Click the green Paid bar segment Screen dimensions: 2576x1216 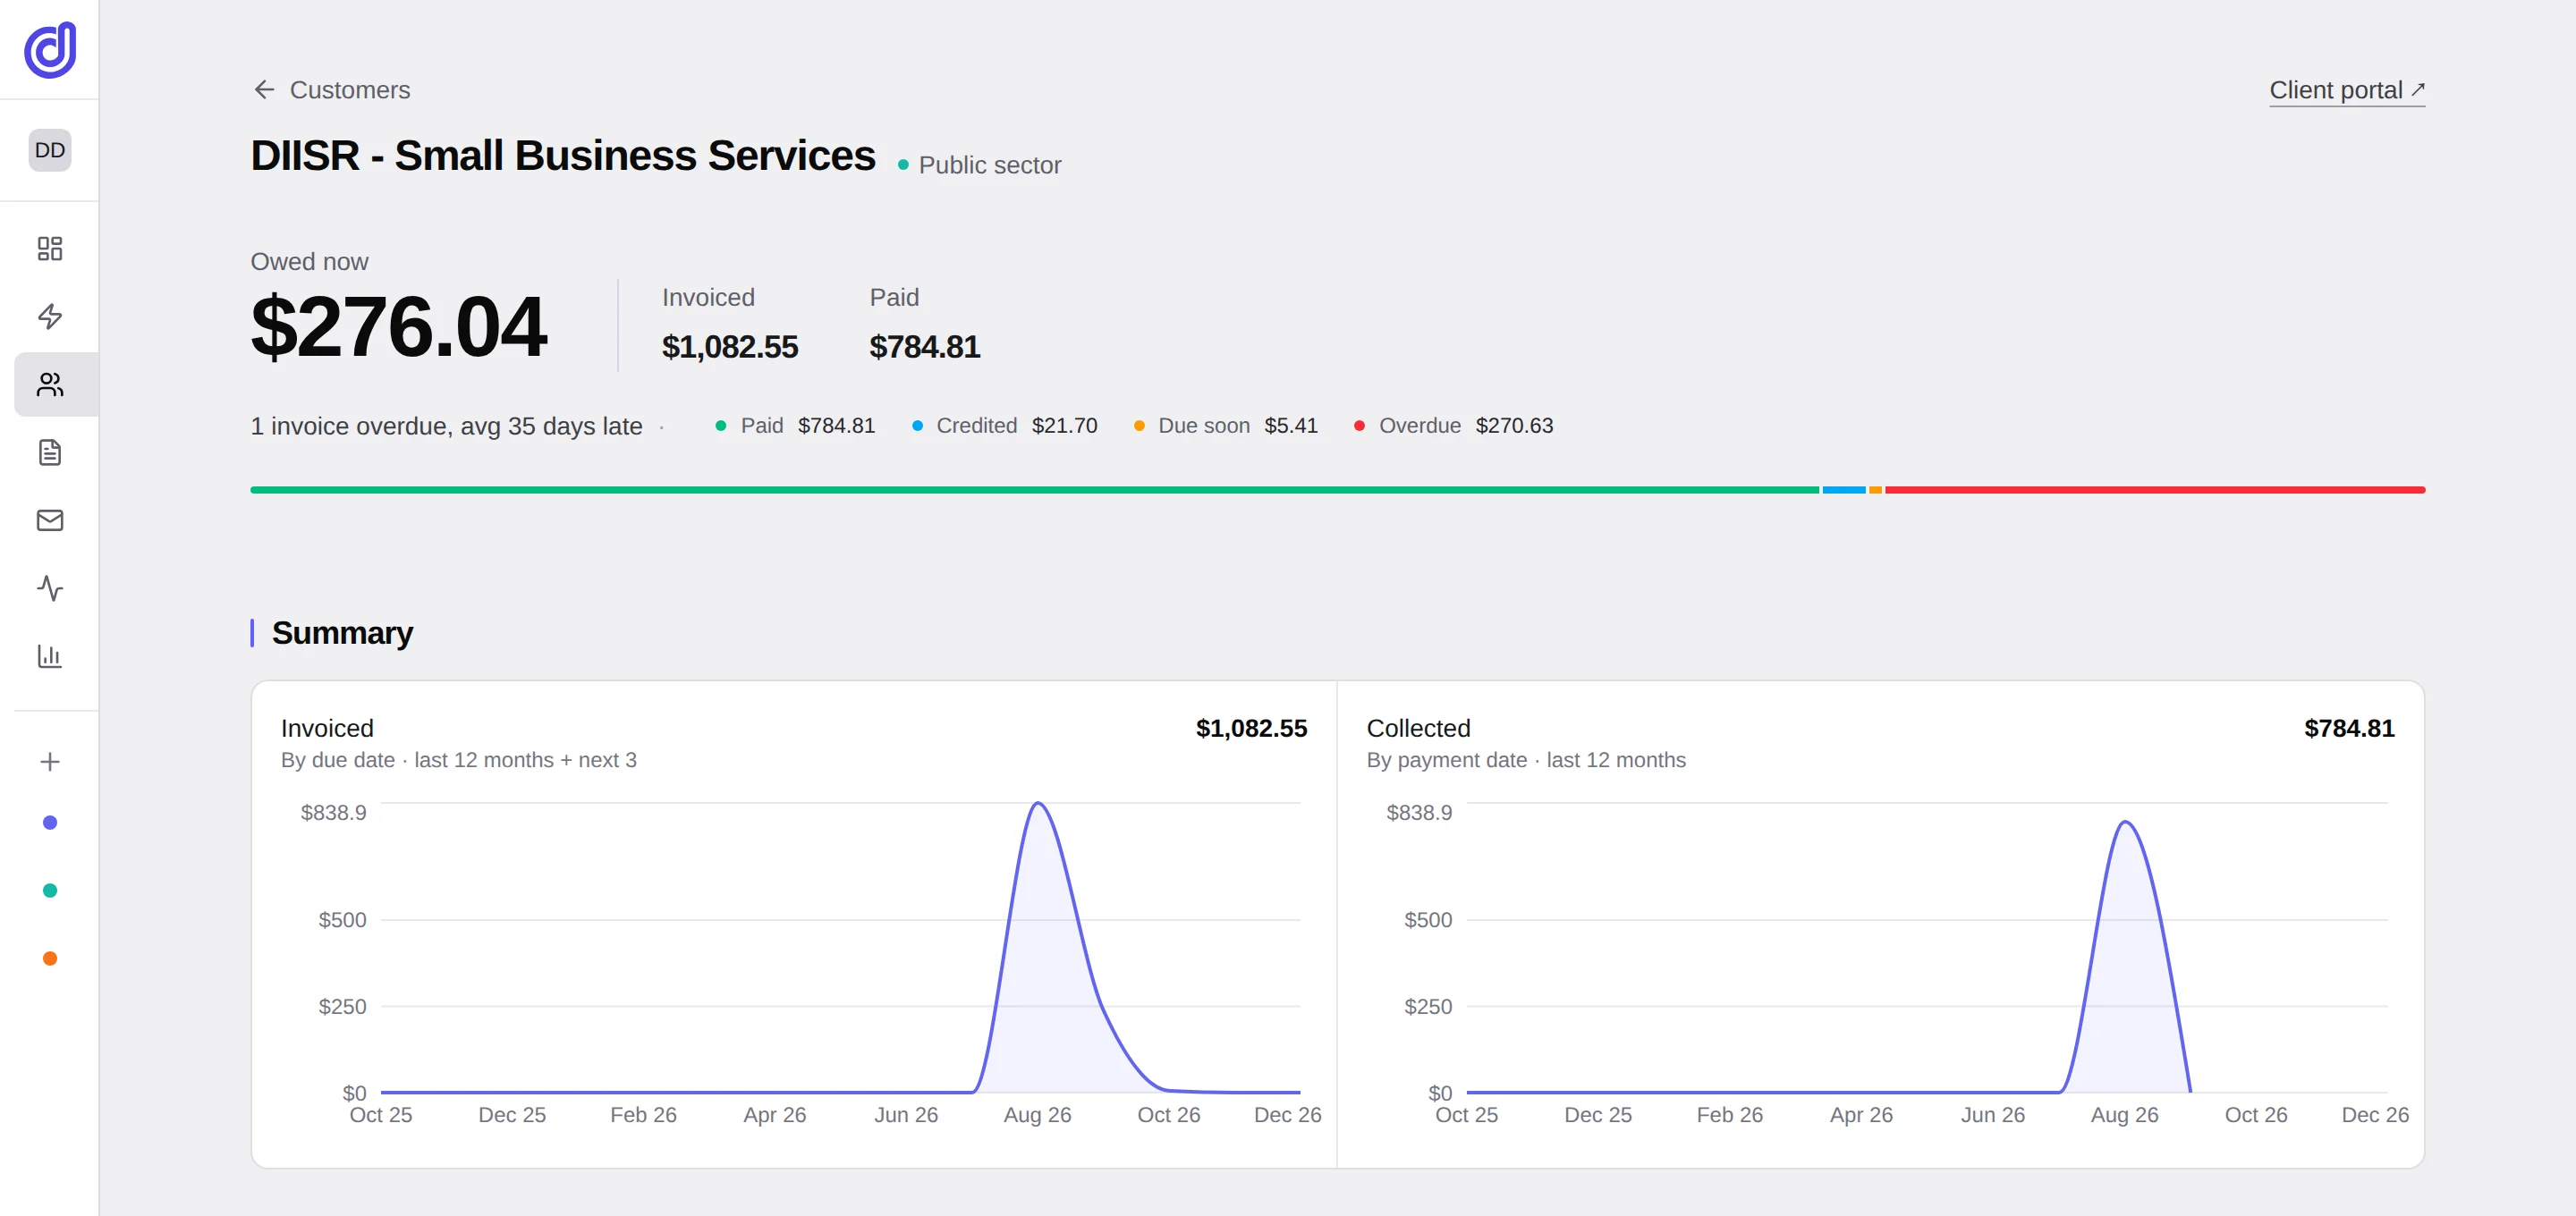coord(1034,490)
